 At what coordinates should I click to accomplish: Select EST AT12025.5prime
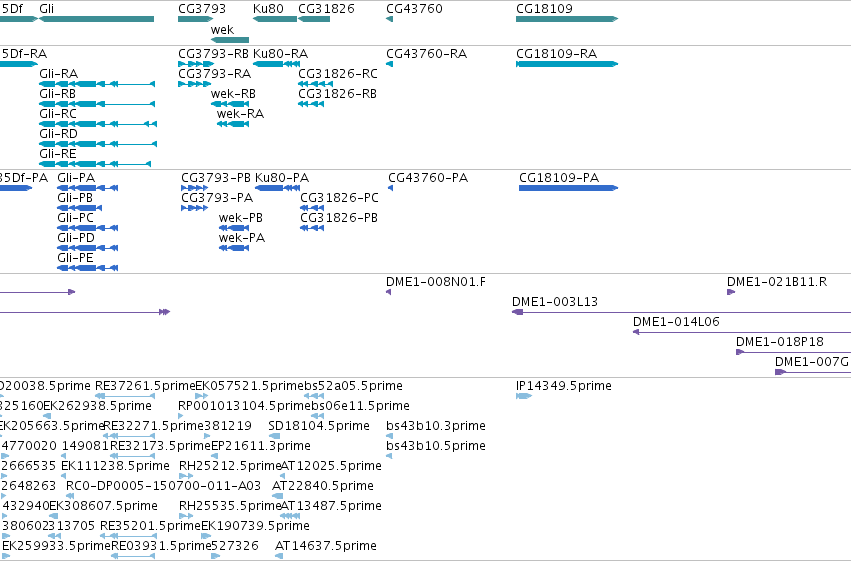283,476
